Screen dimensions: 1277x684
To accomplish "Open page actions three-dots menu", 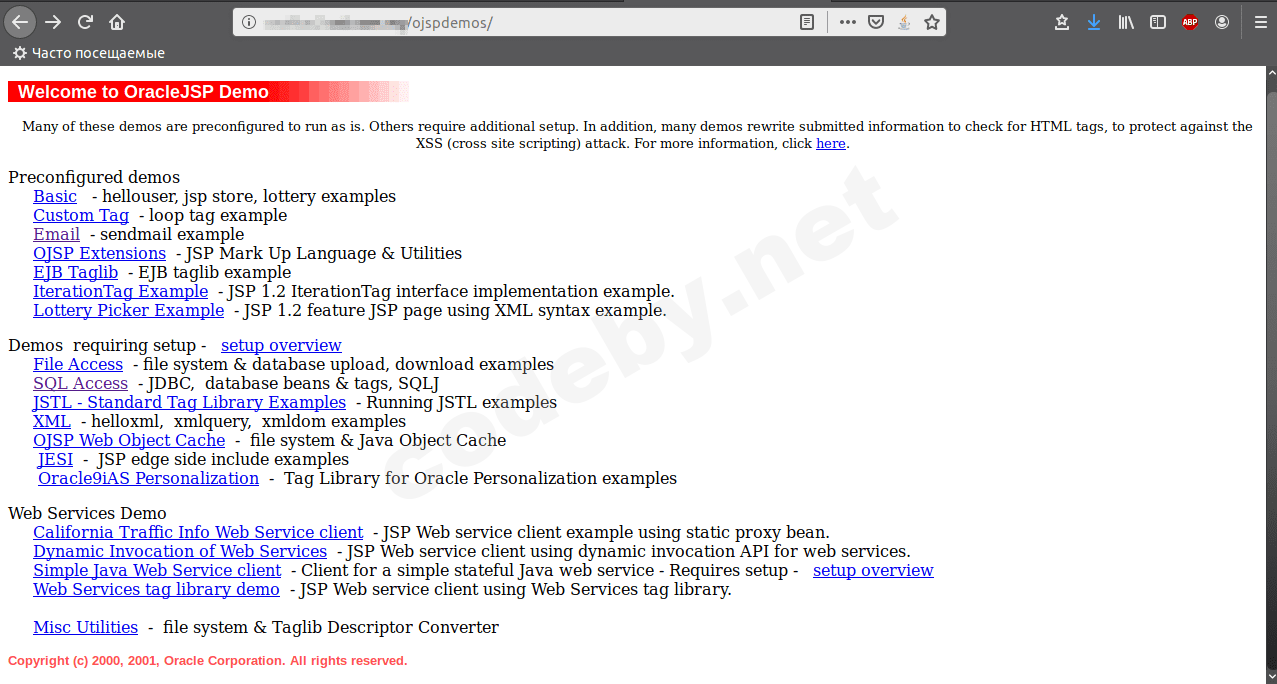I will click(847, 22).
